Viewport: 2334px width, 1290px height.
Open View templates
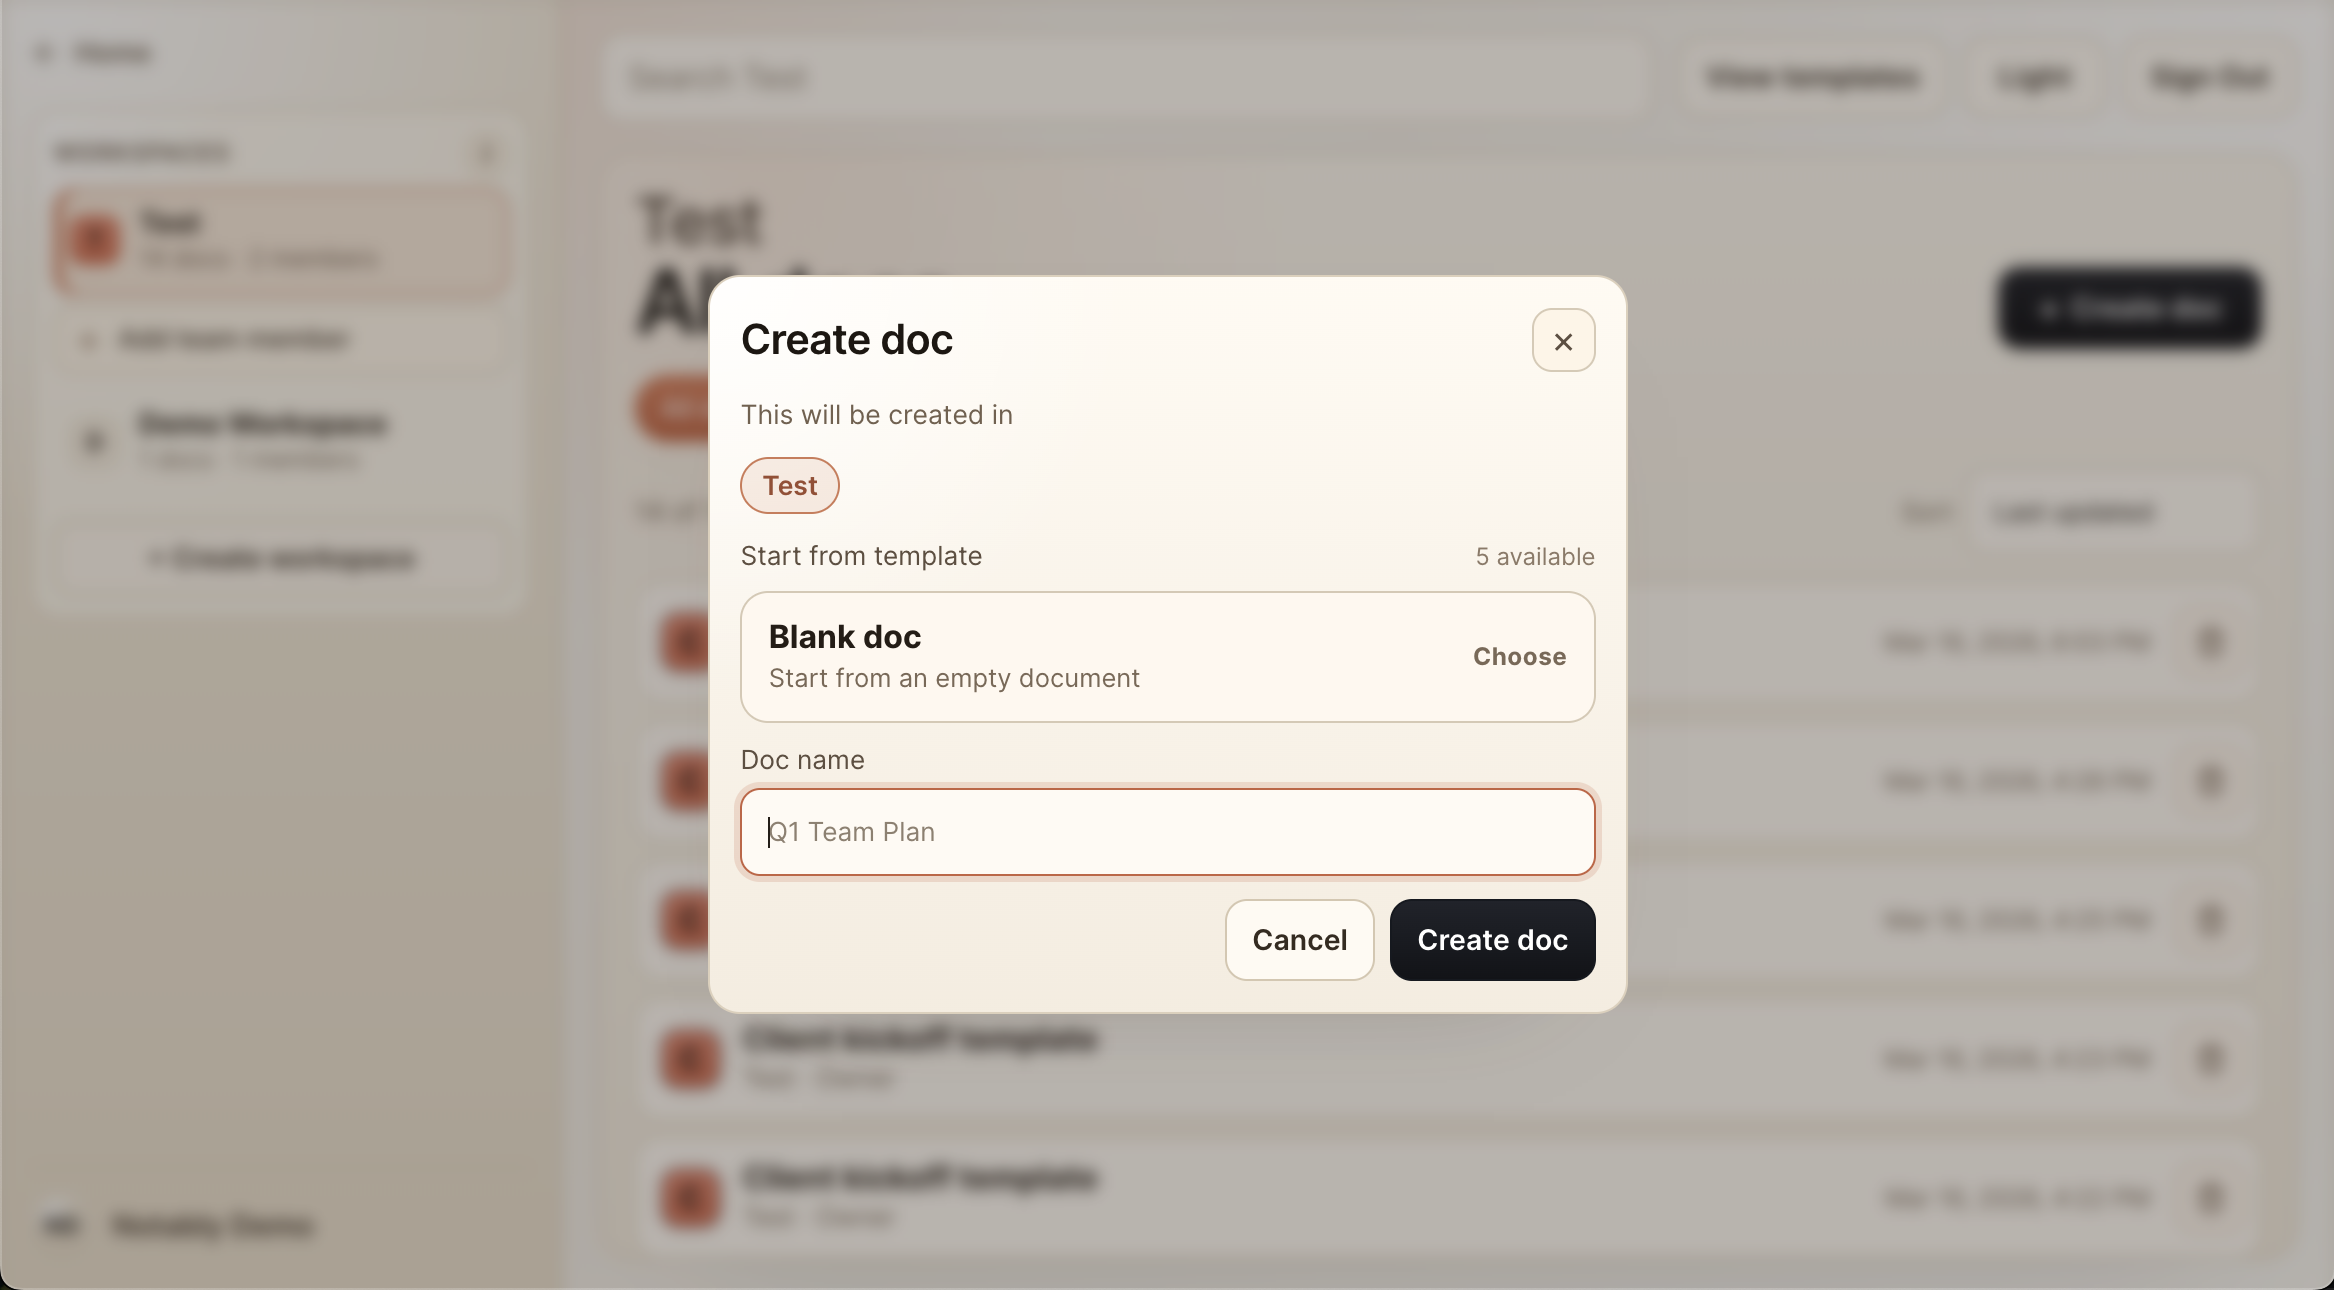click(x=1813, y=77)
